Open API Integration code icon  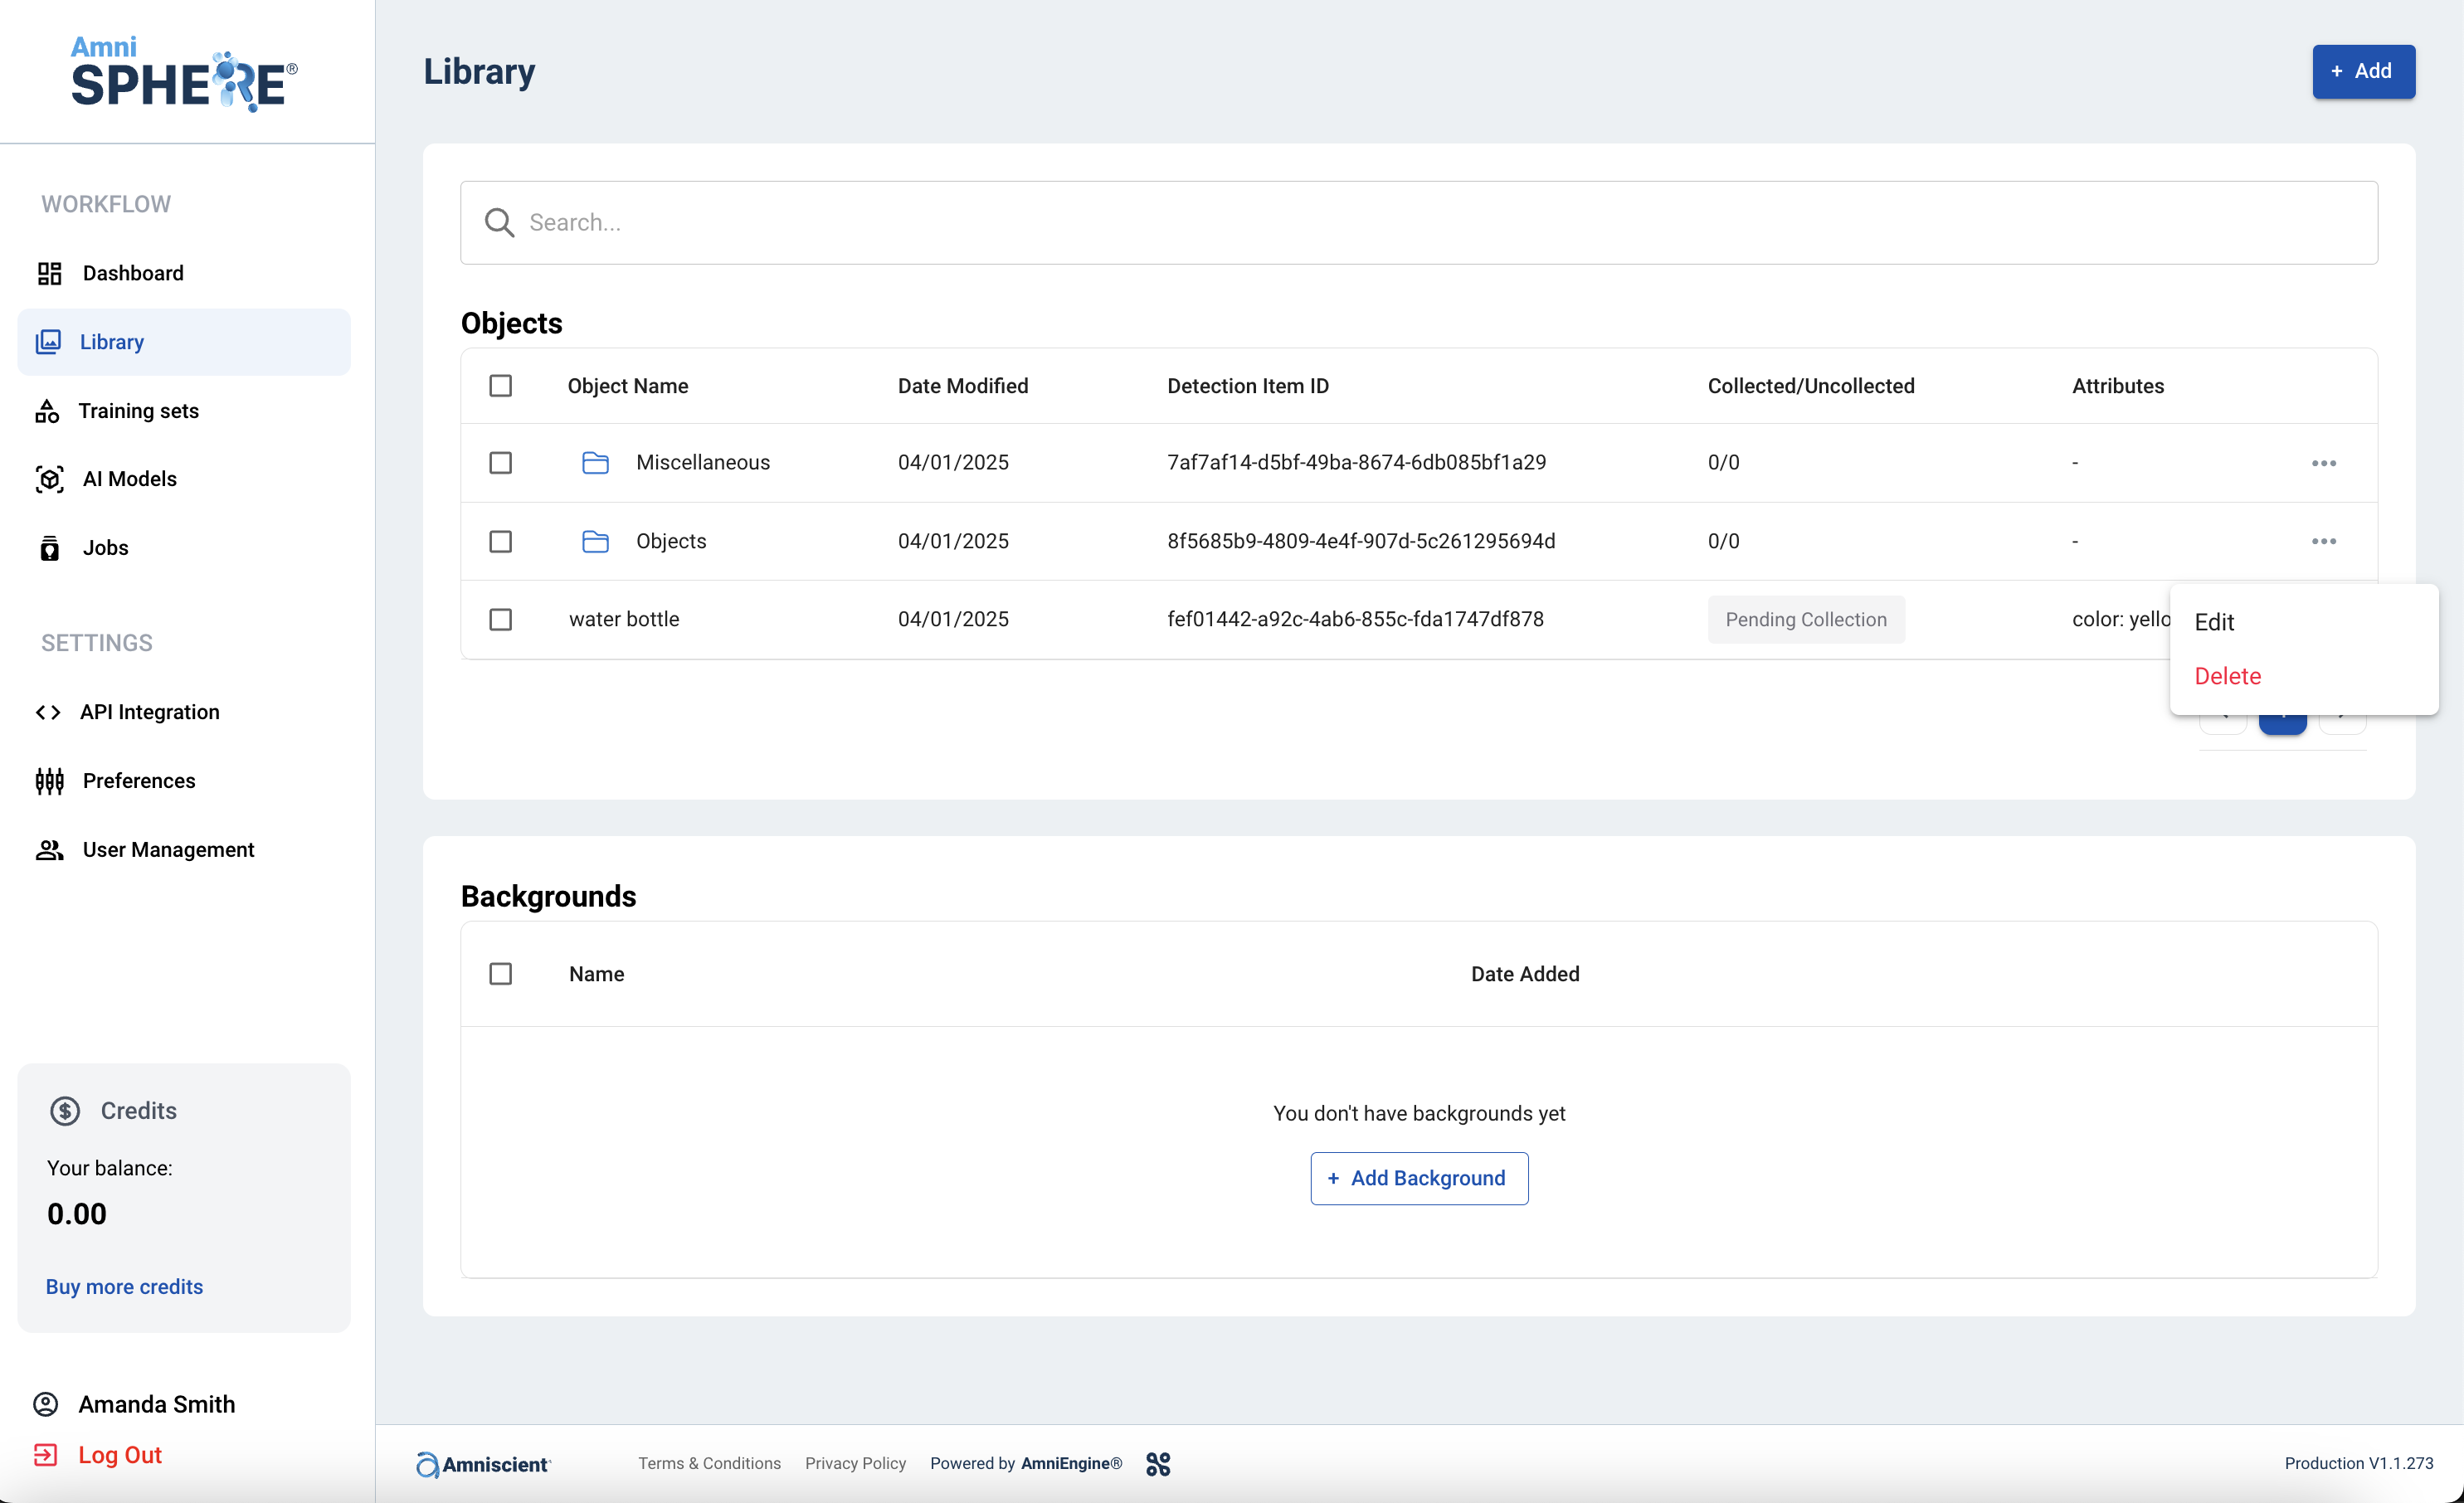48,712
